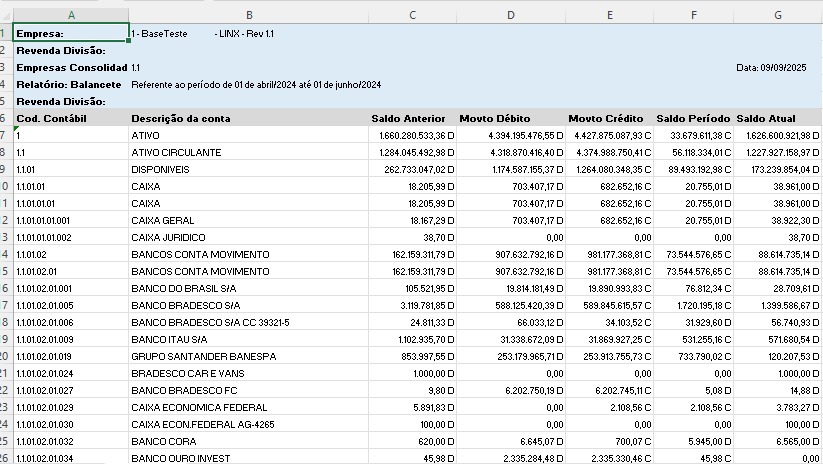Click the '1 - BaseTeste - LINX - Rev 1.1' cell

[249, 34]
